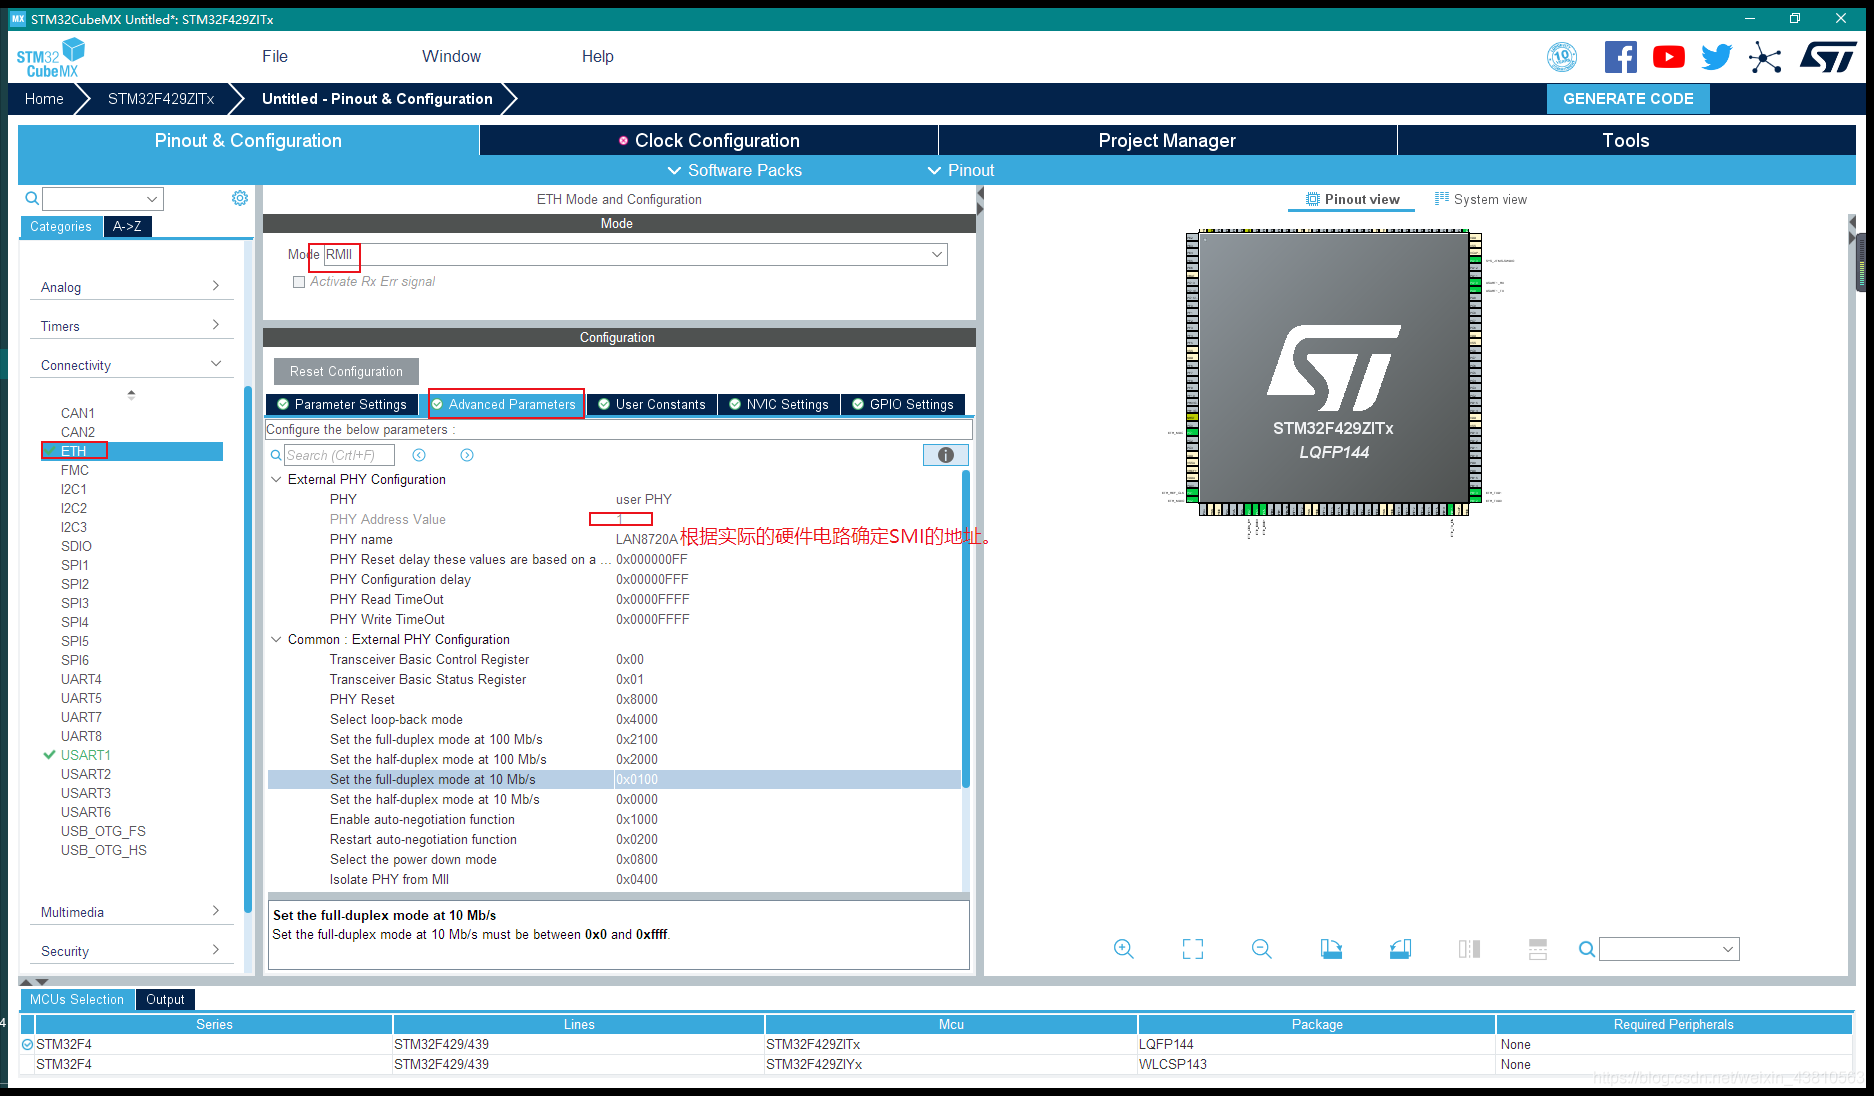Click the STM32CubeMX logo
The width and height of the screenshot is (1874, 1096).
pos(51,58)
